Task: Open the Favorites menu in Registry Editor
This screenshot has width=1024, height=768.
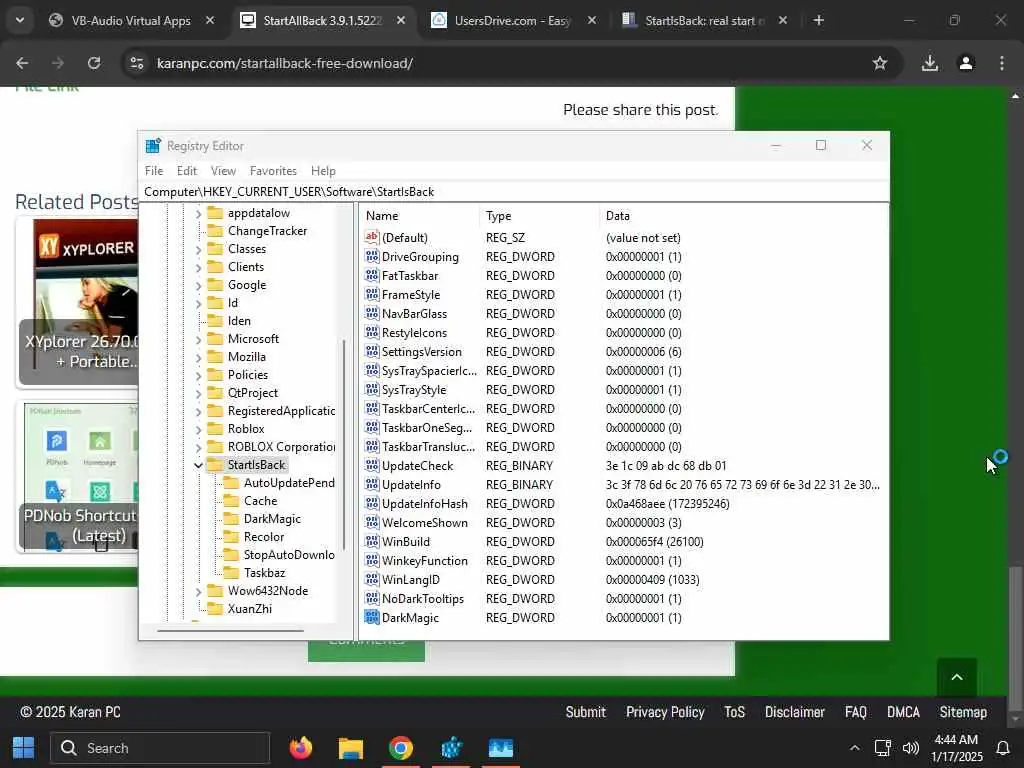Action: point(273,171)
